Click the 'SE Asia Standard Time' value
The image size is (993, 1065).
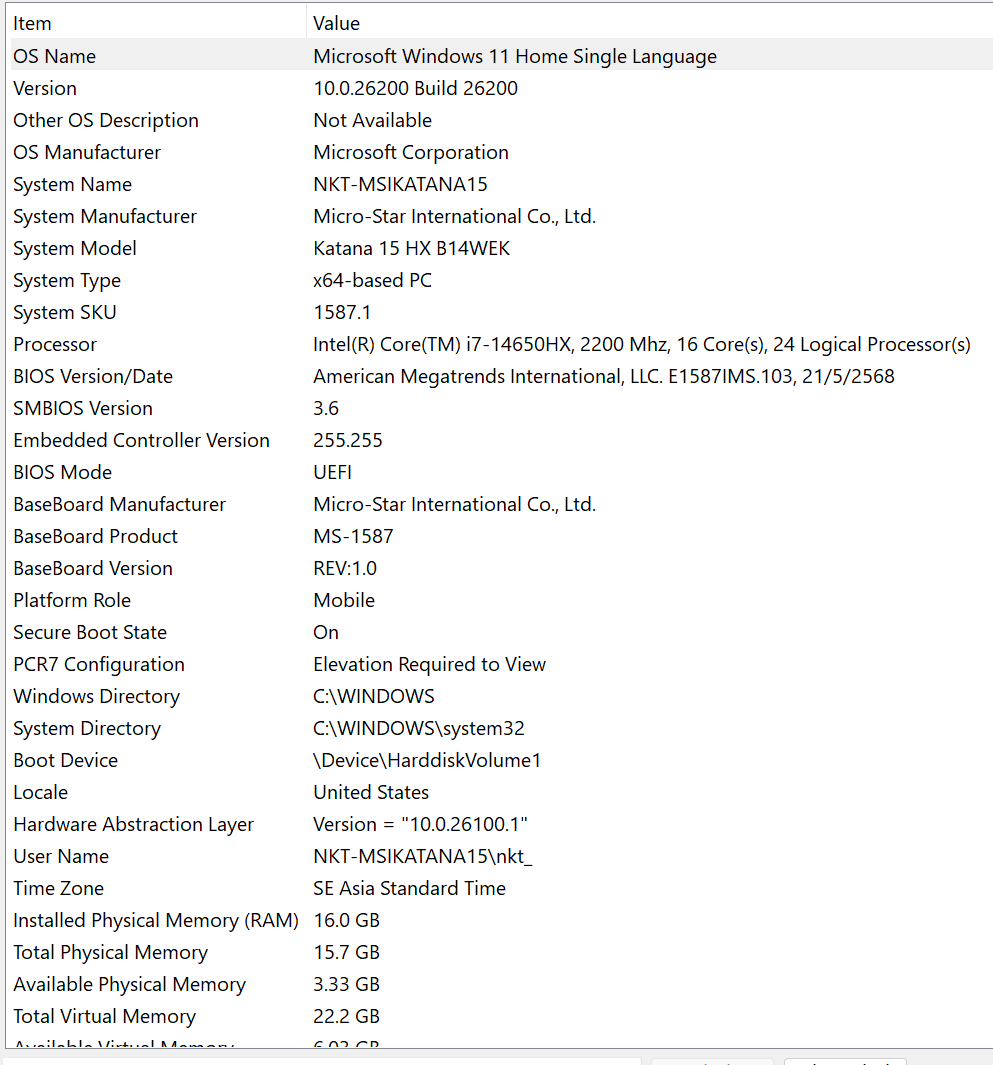[410, 888]
